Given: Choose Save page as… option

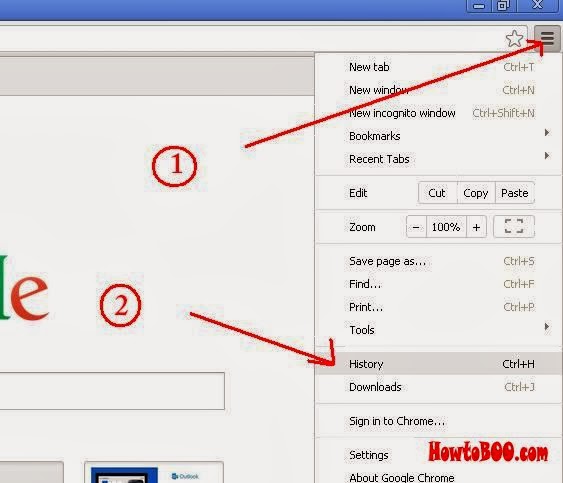Looking at the screenshot, I should click(438, 261).
